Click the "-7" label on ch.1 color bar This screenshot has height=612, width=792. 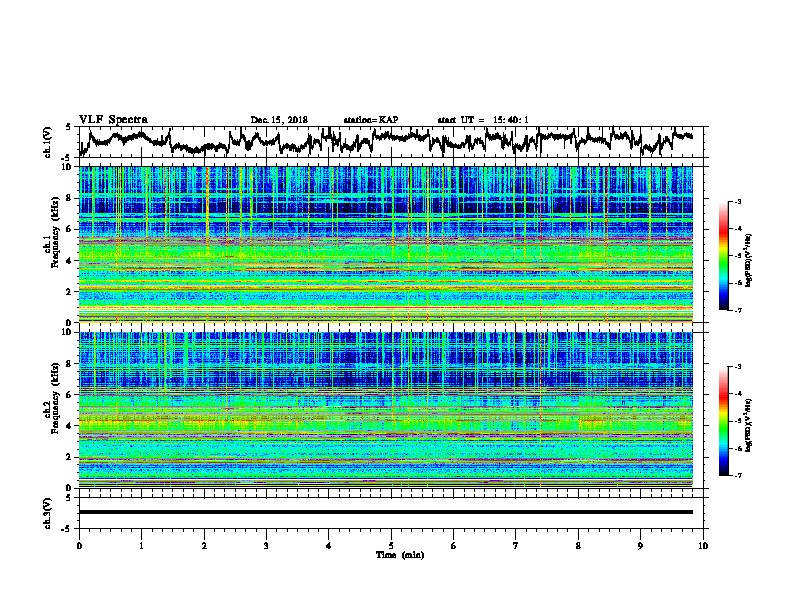(x=738, y=310)
